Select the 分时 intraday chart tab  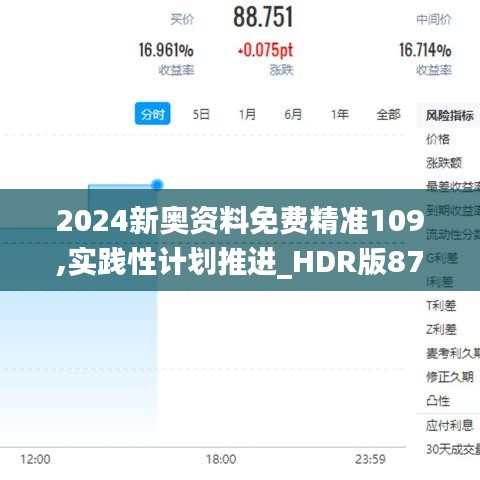pos(152,114)
